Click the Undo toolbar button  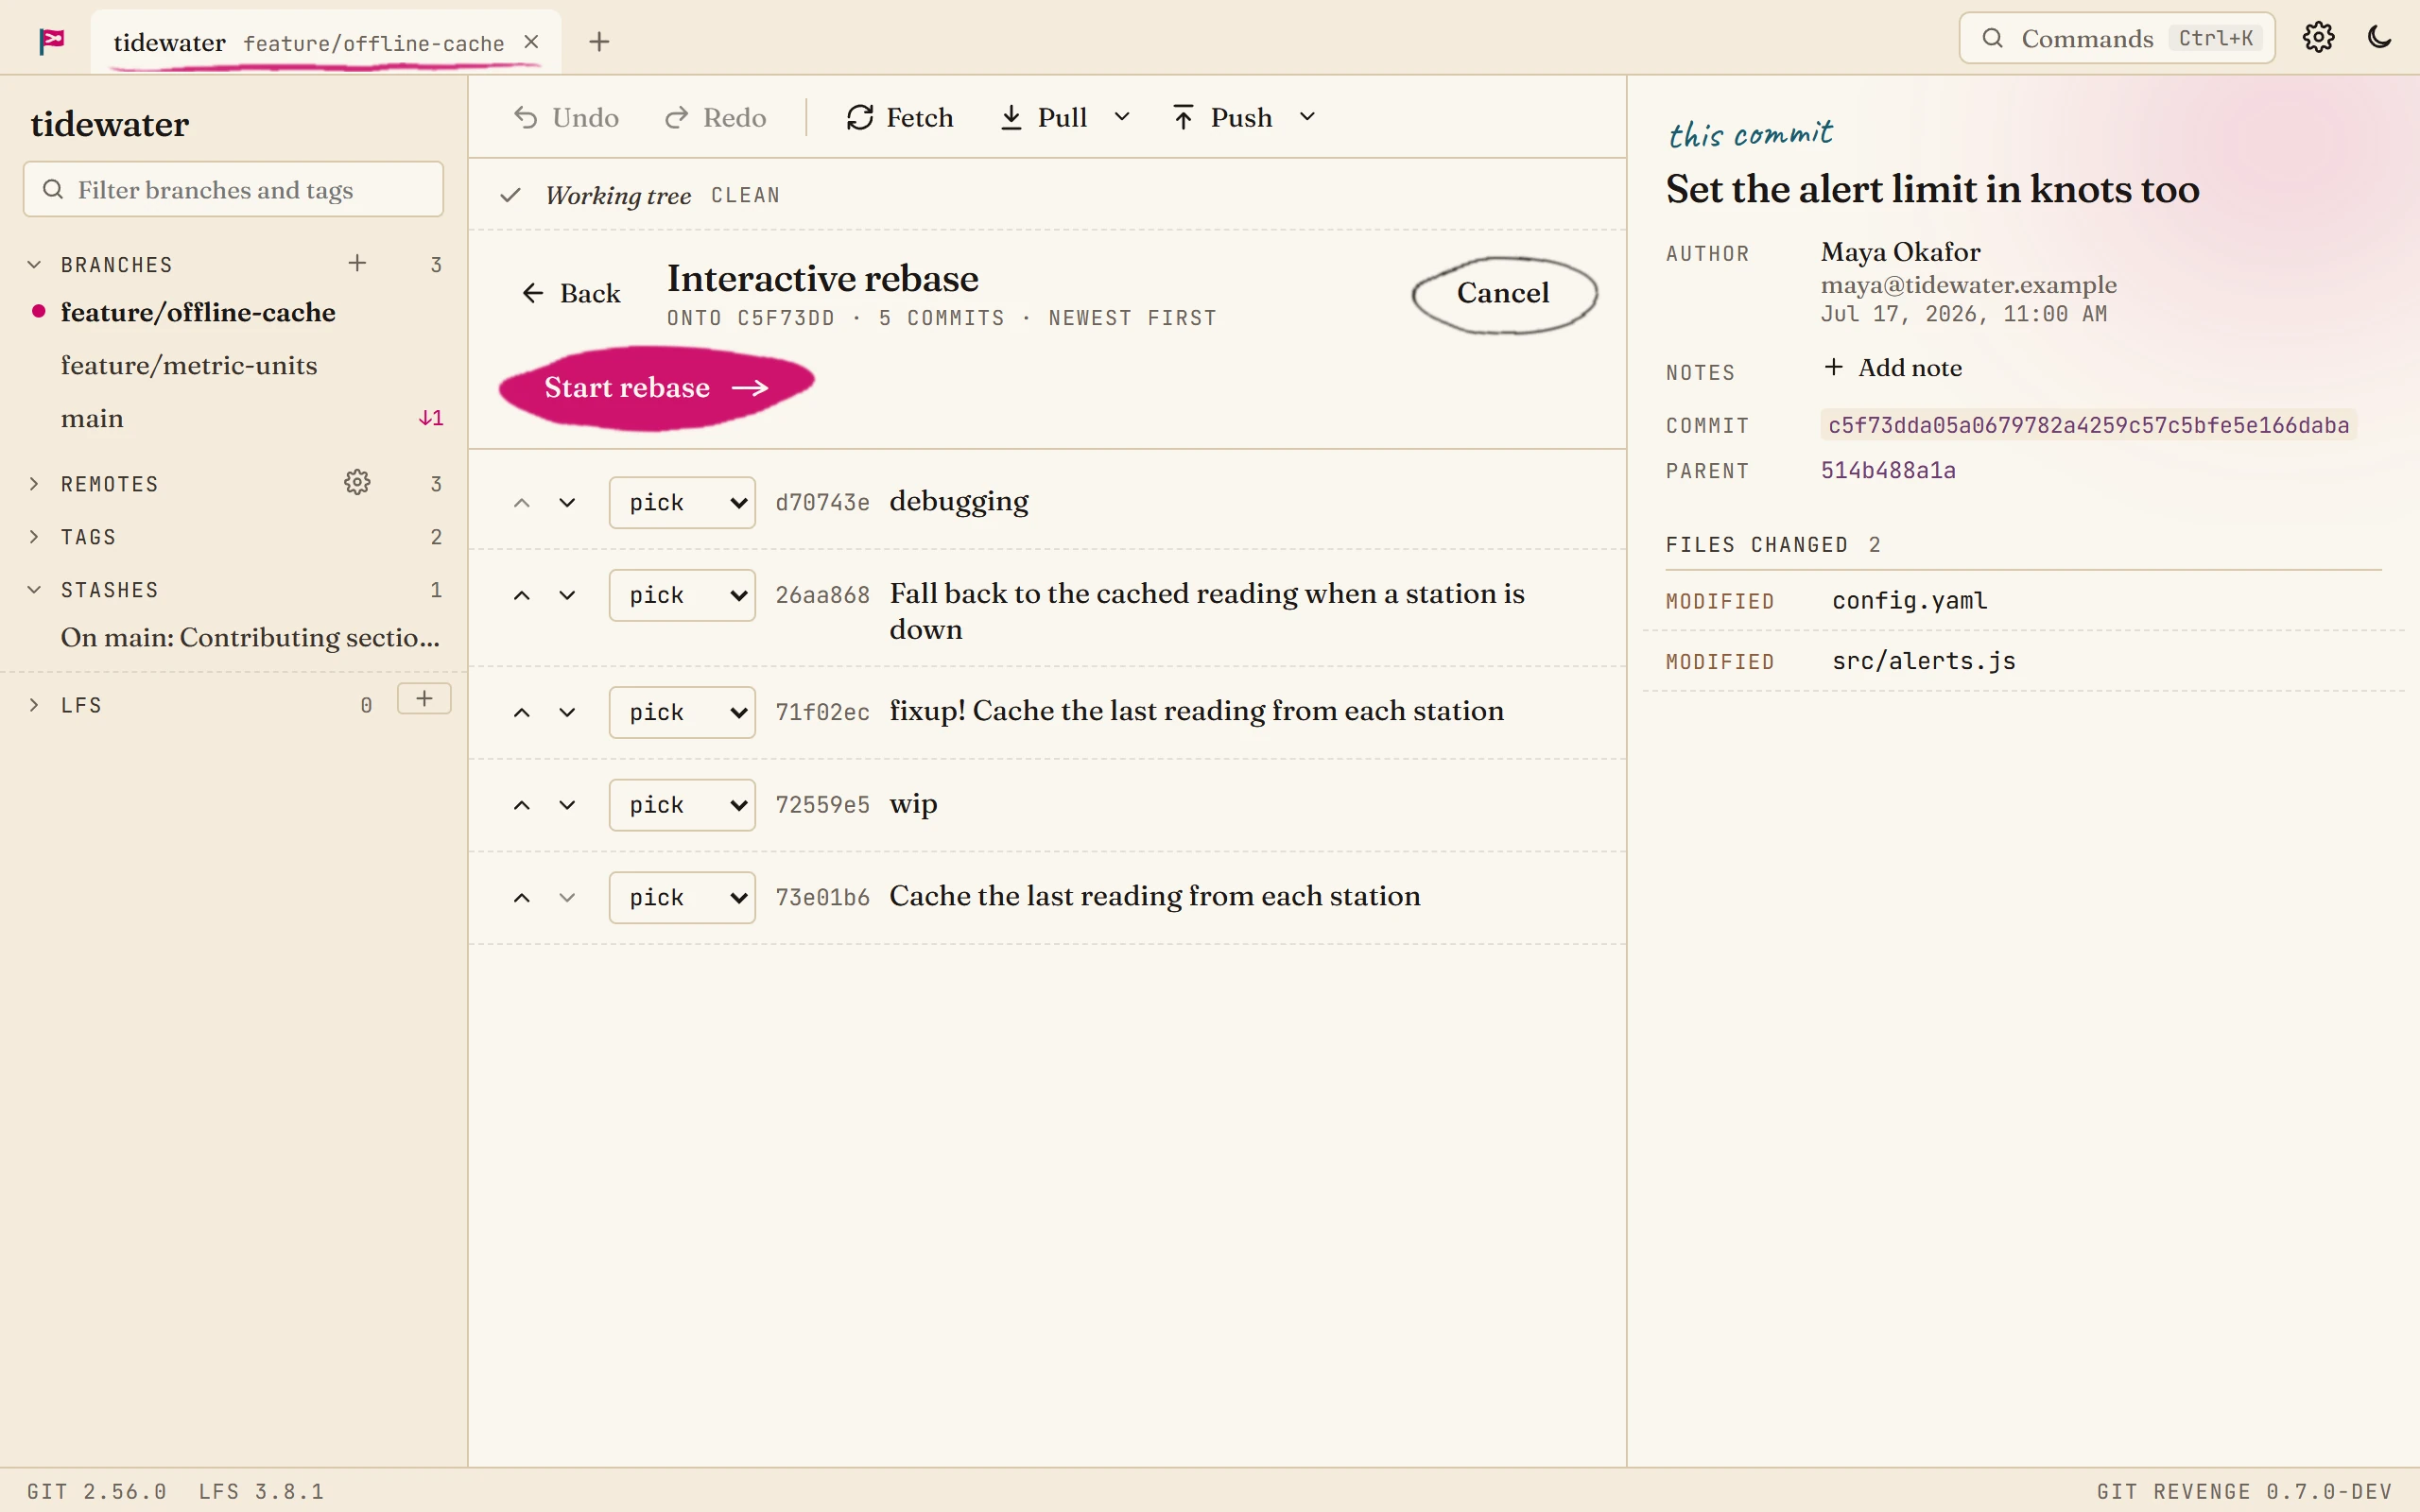[566, 117]
